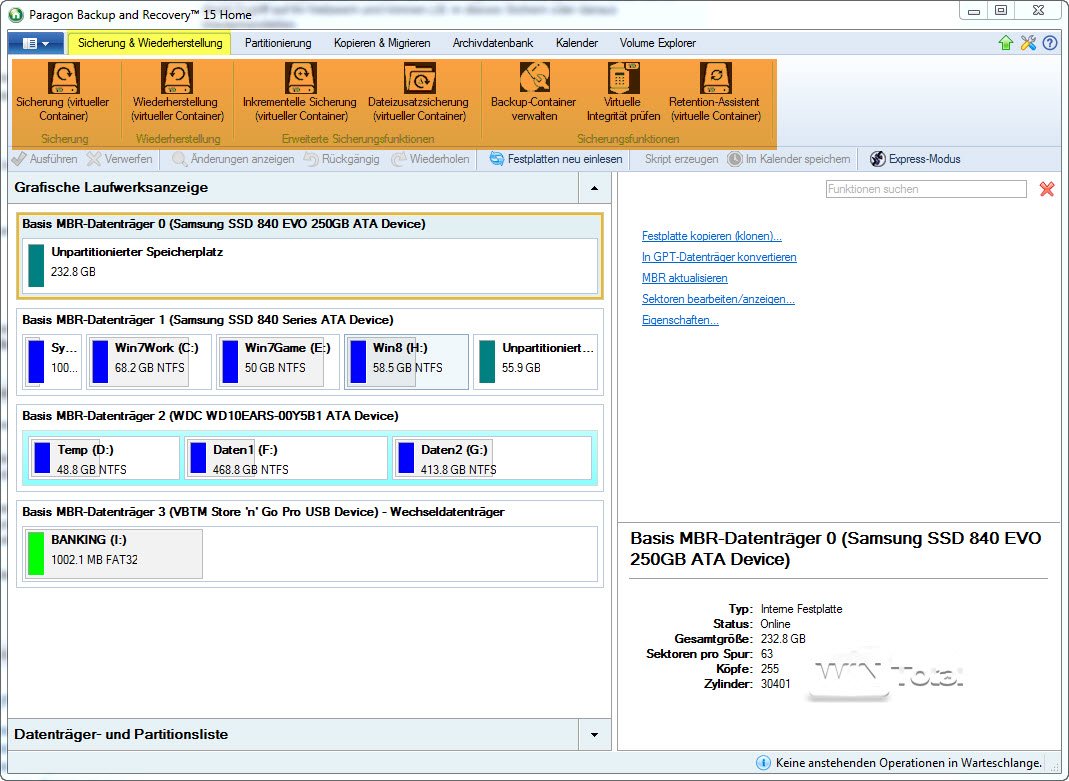Start Inkrementelle Sicherung ribbon icon
1069x781 pixels.
299,79
